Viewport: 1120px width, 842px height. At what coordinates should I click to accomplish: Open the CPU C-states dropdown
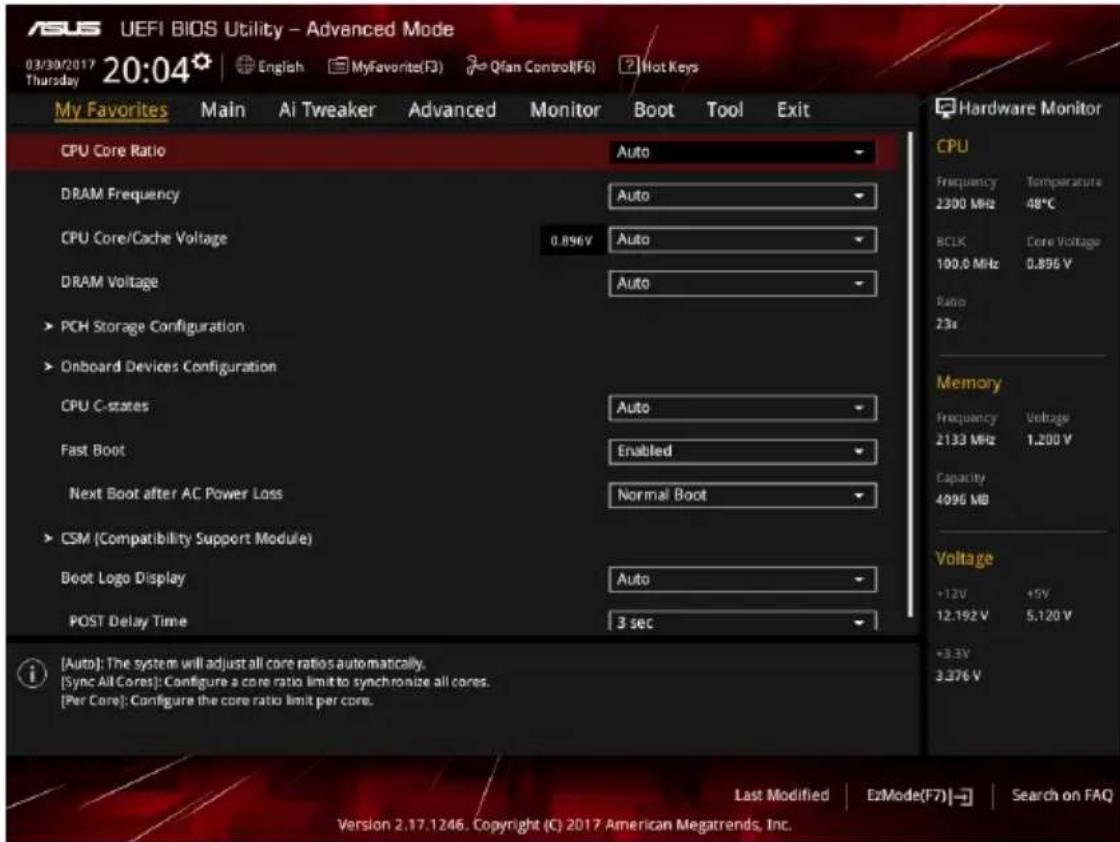pyautogui.click(x=742, y=408)
